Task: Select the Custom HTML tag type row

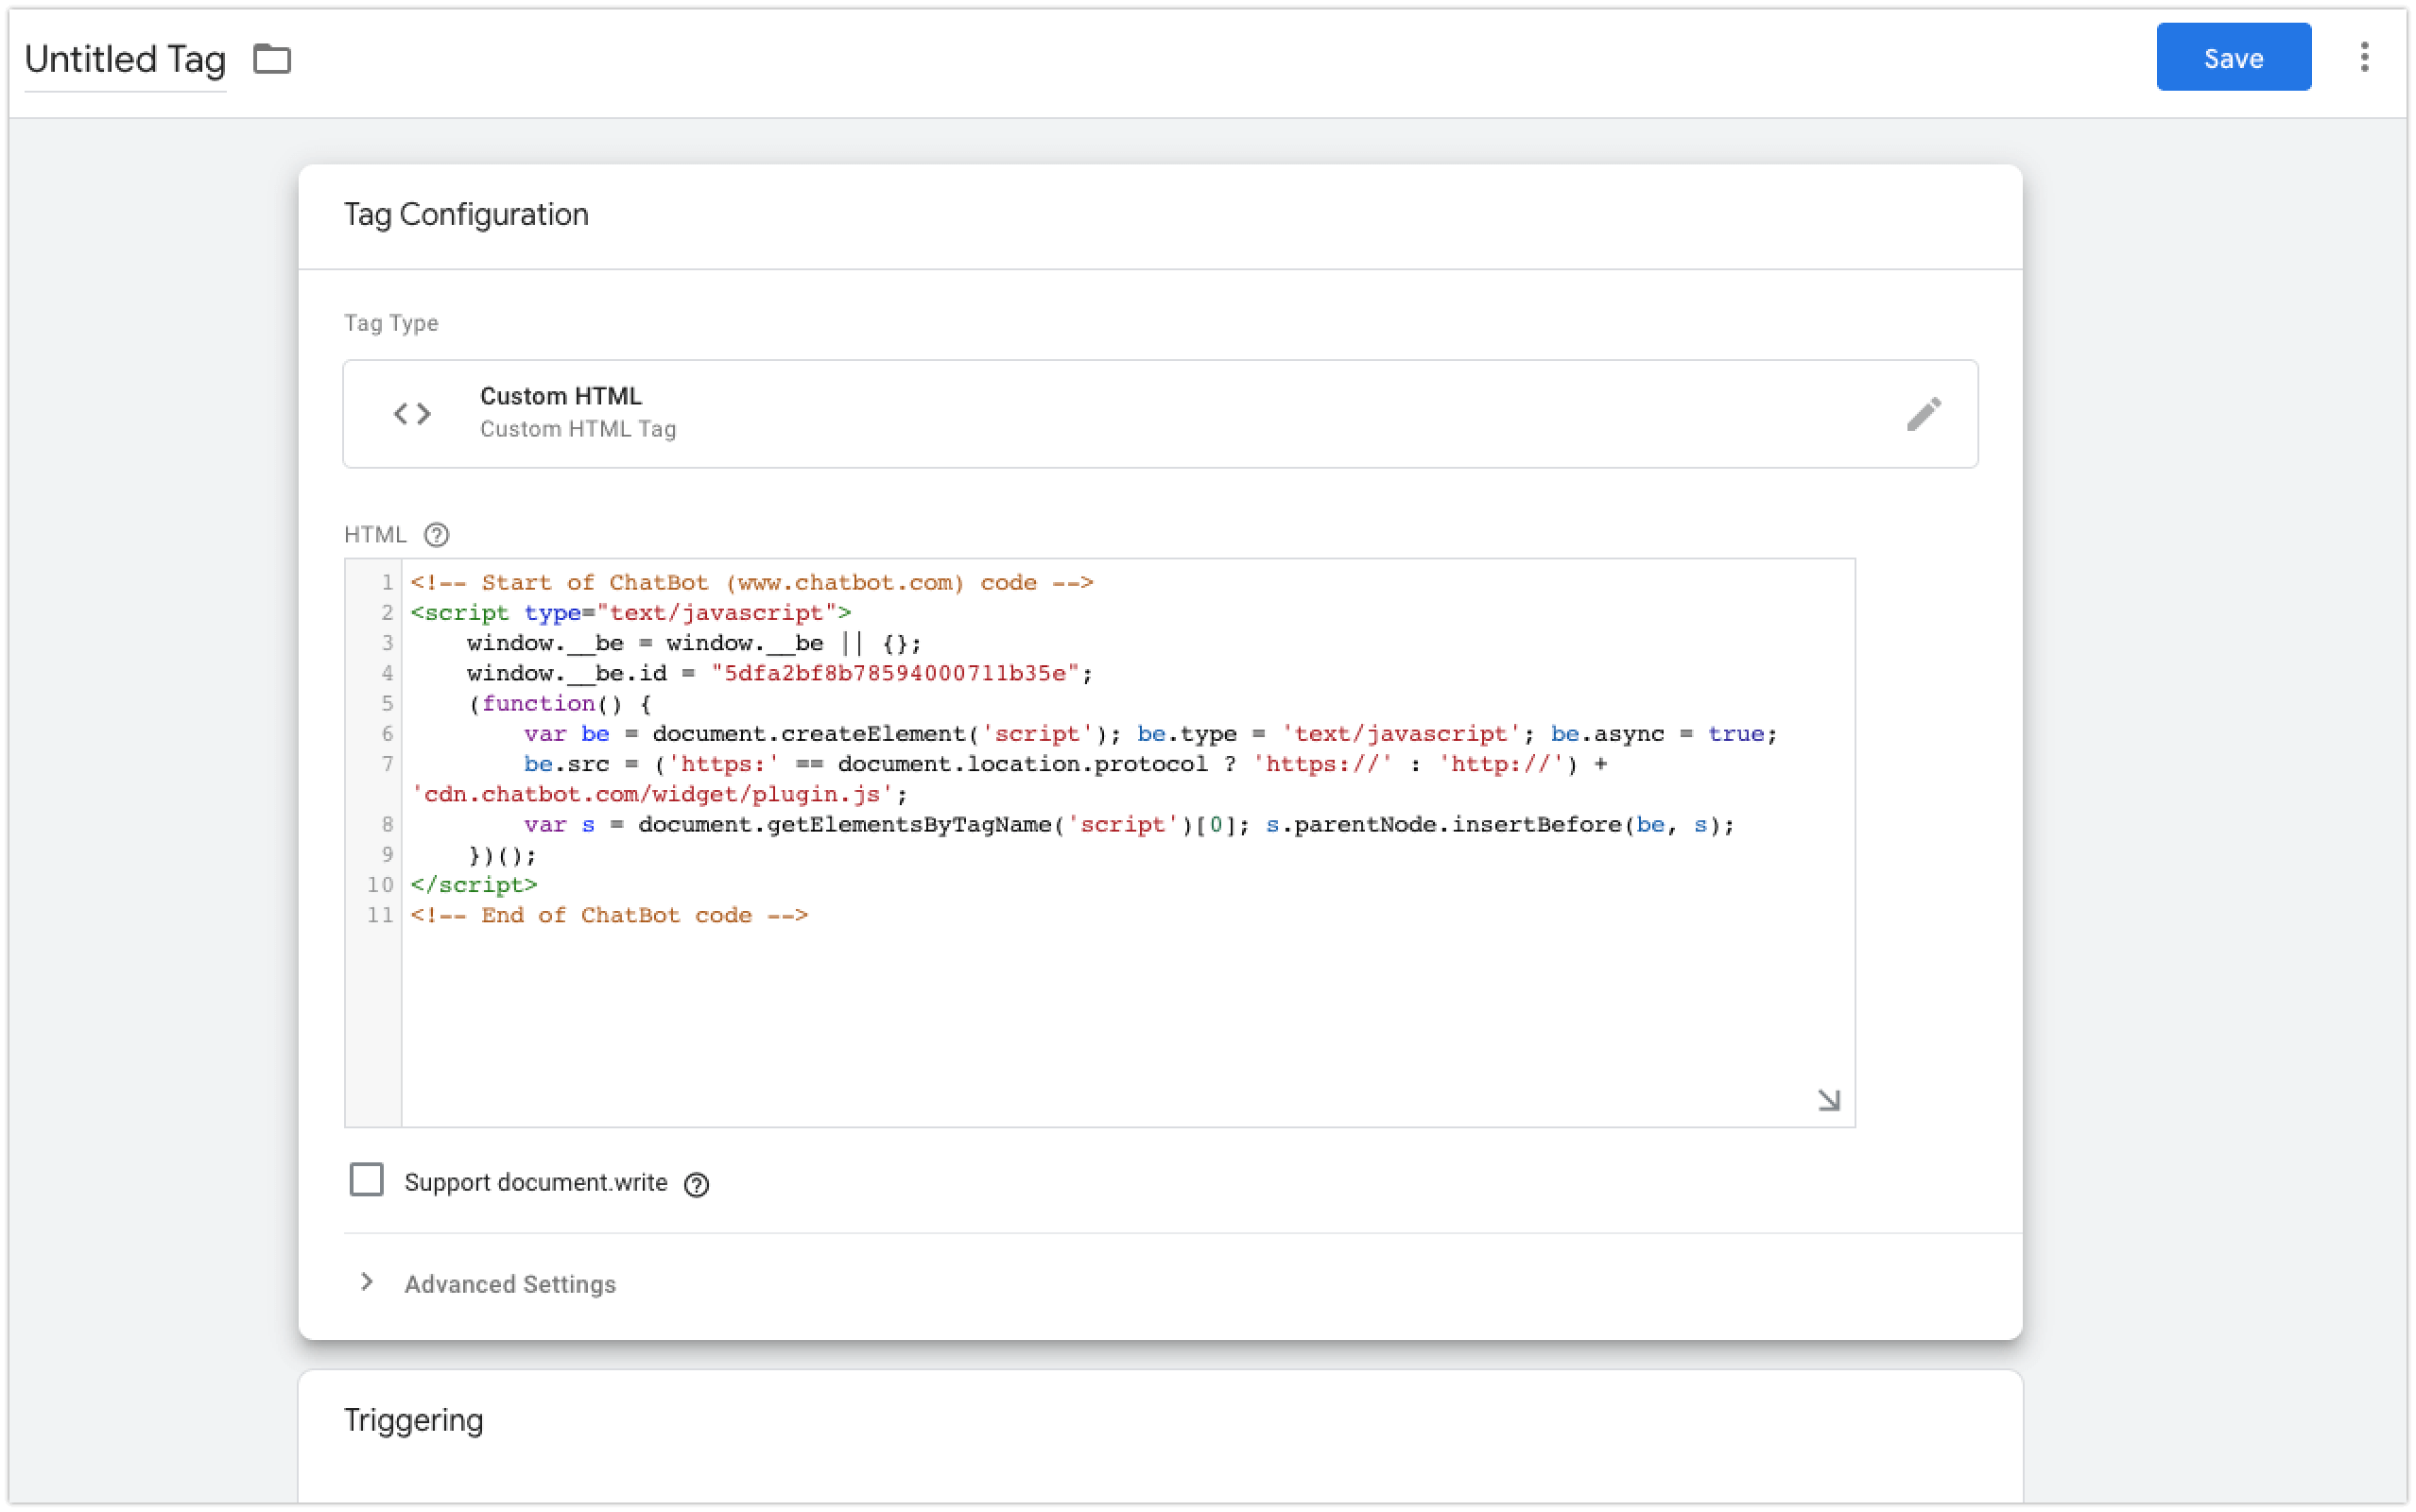Action: 1160,414
